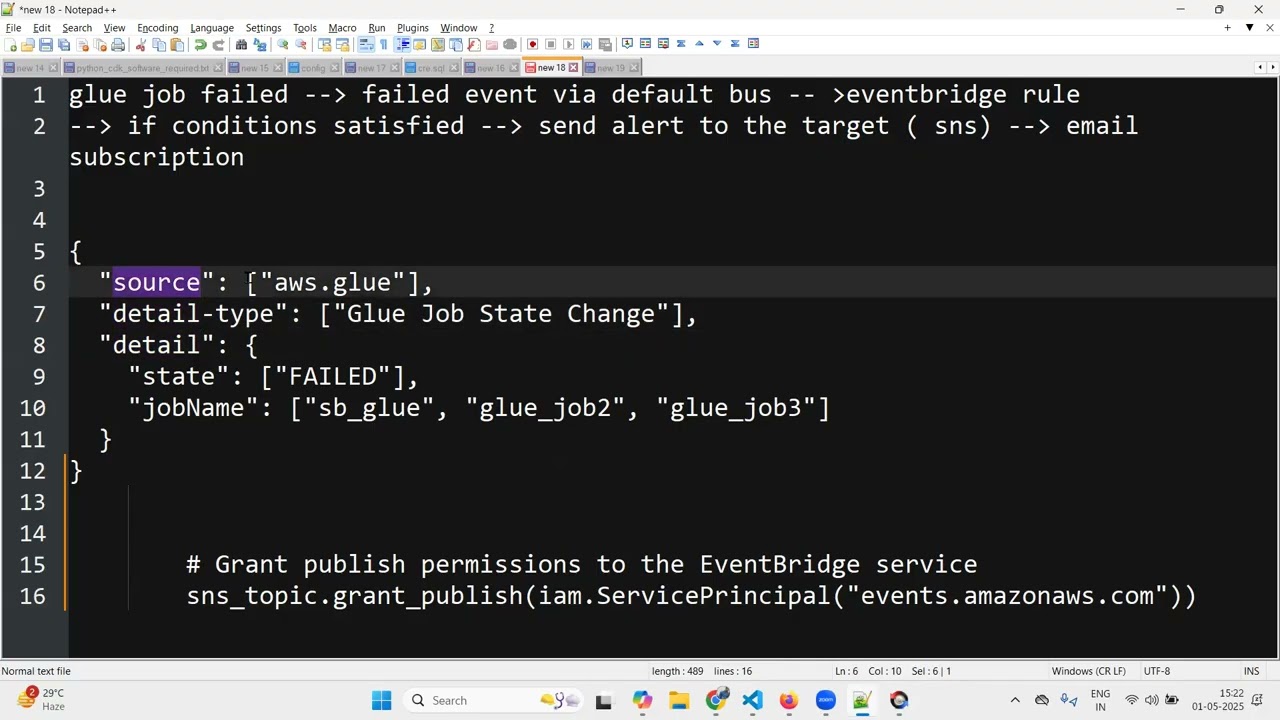Switch to the new 19 tab
1280x720 pixels.
(x=611, y=68)
